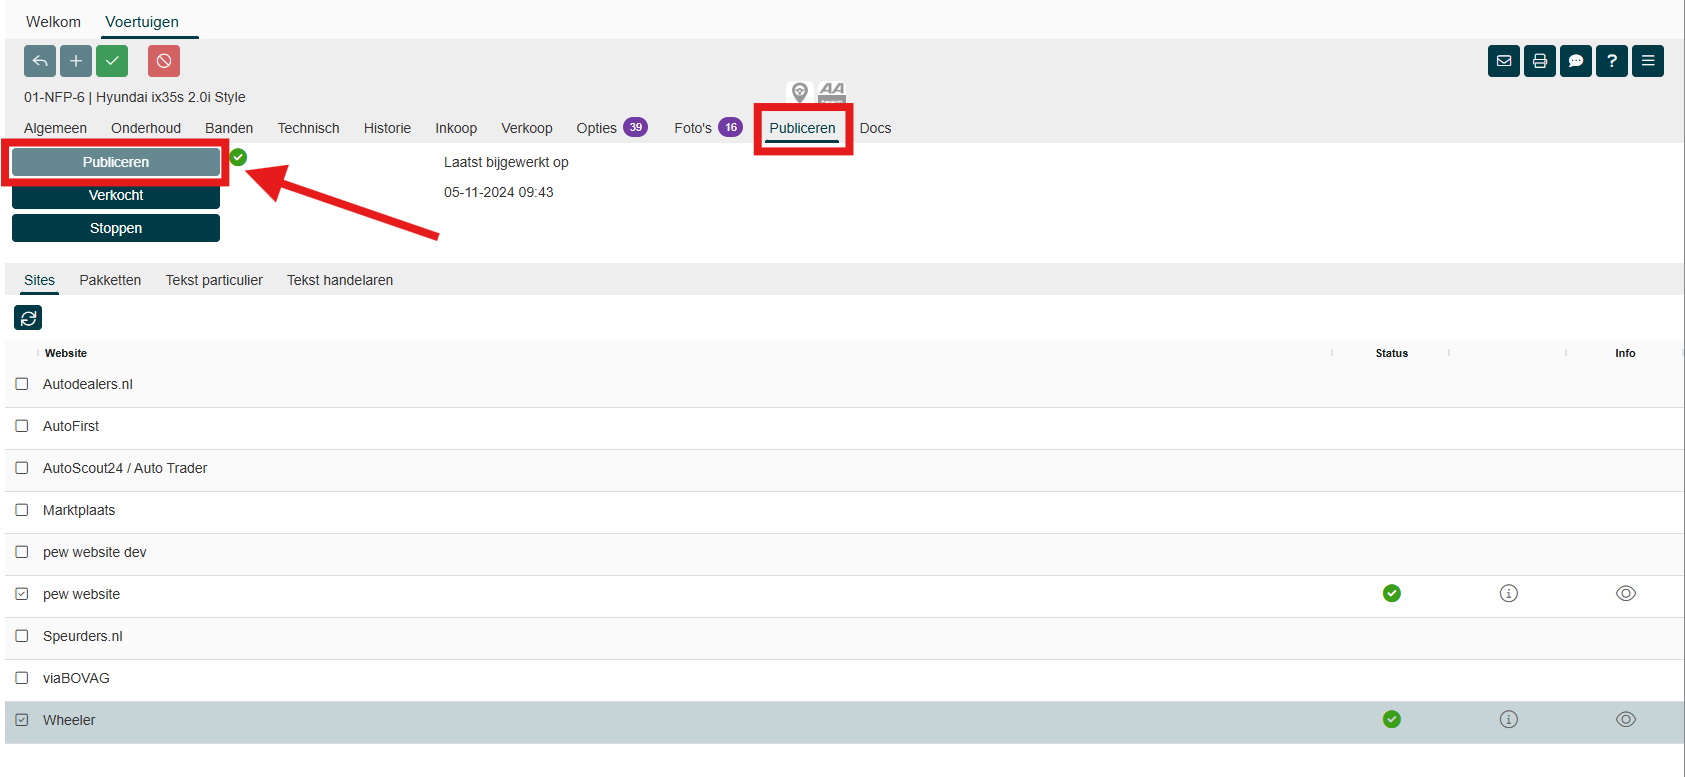Click the plus icon to add vehicle

point(76,61)
